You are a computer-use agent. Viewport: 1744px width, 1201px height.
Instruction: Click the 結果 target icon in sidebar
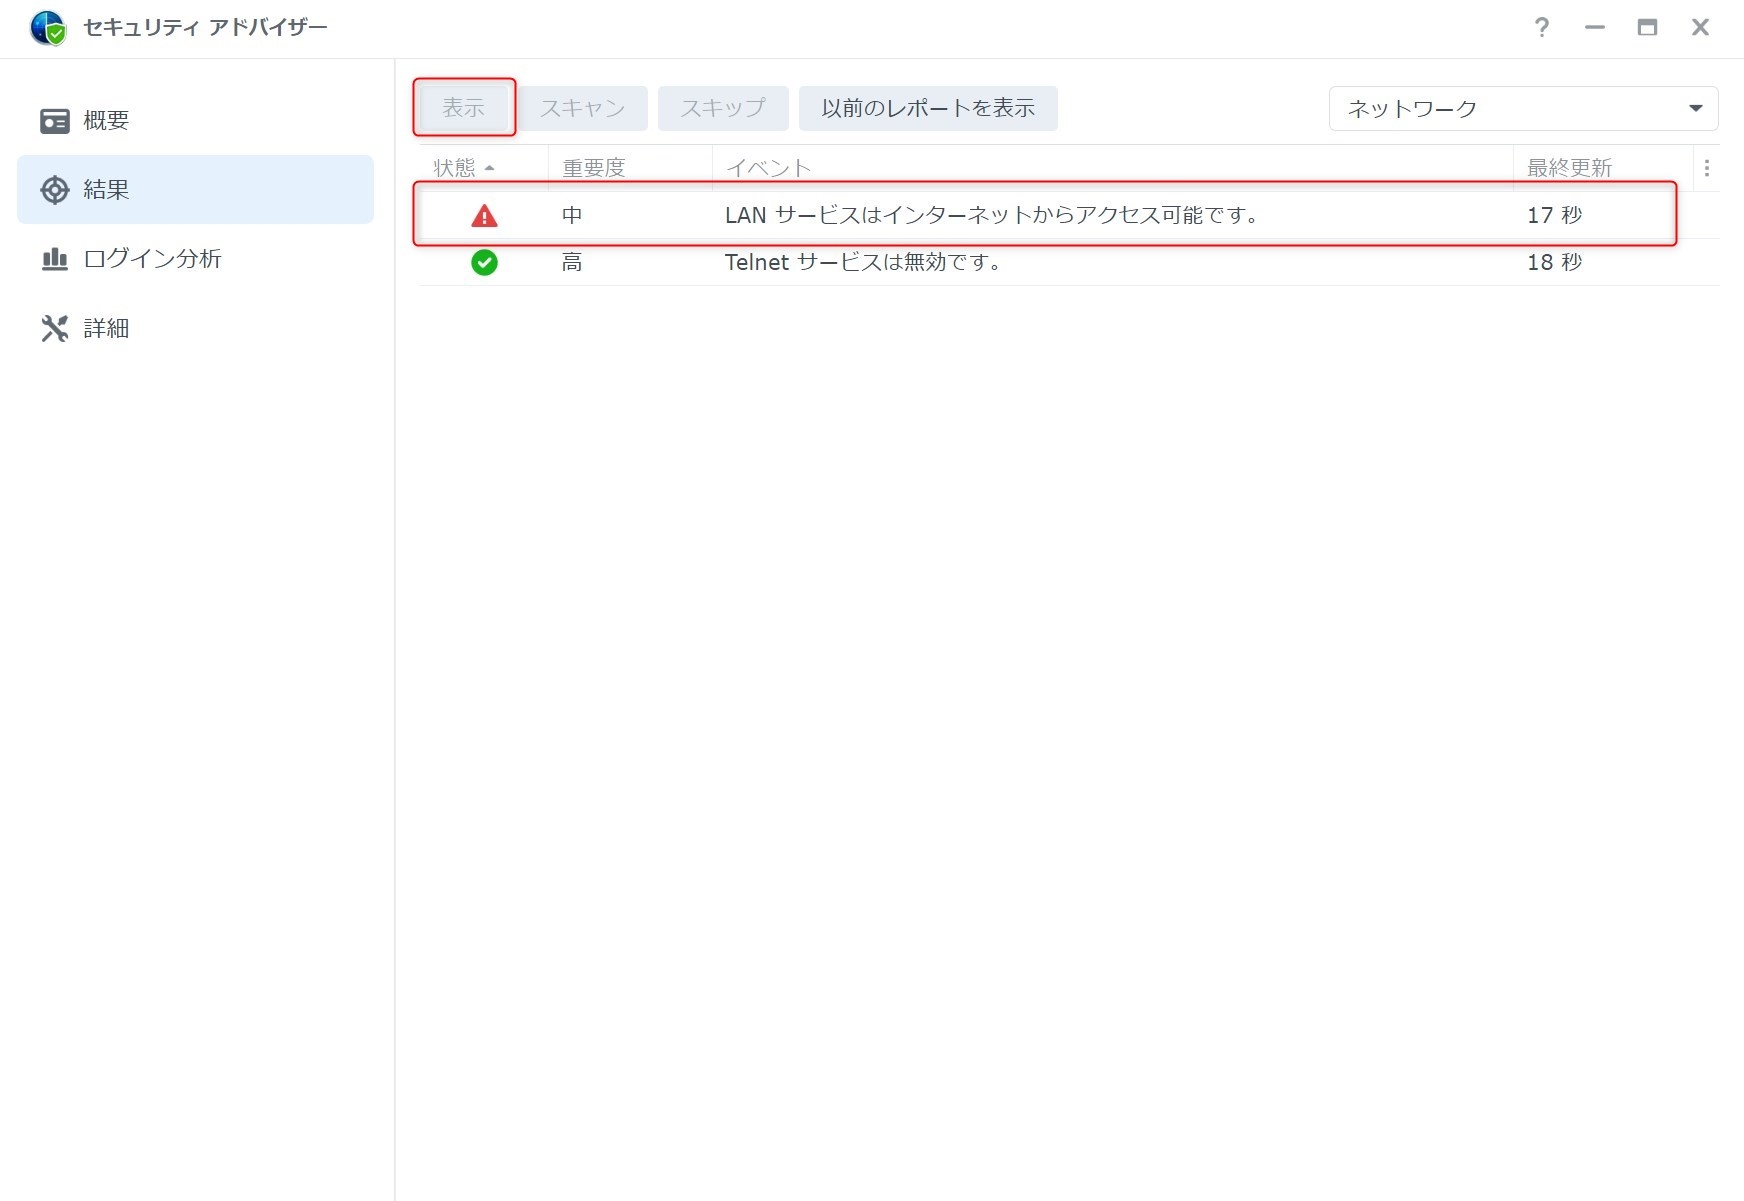(x=54, y=190)
